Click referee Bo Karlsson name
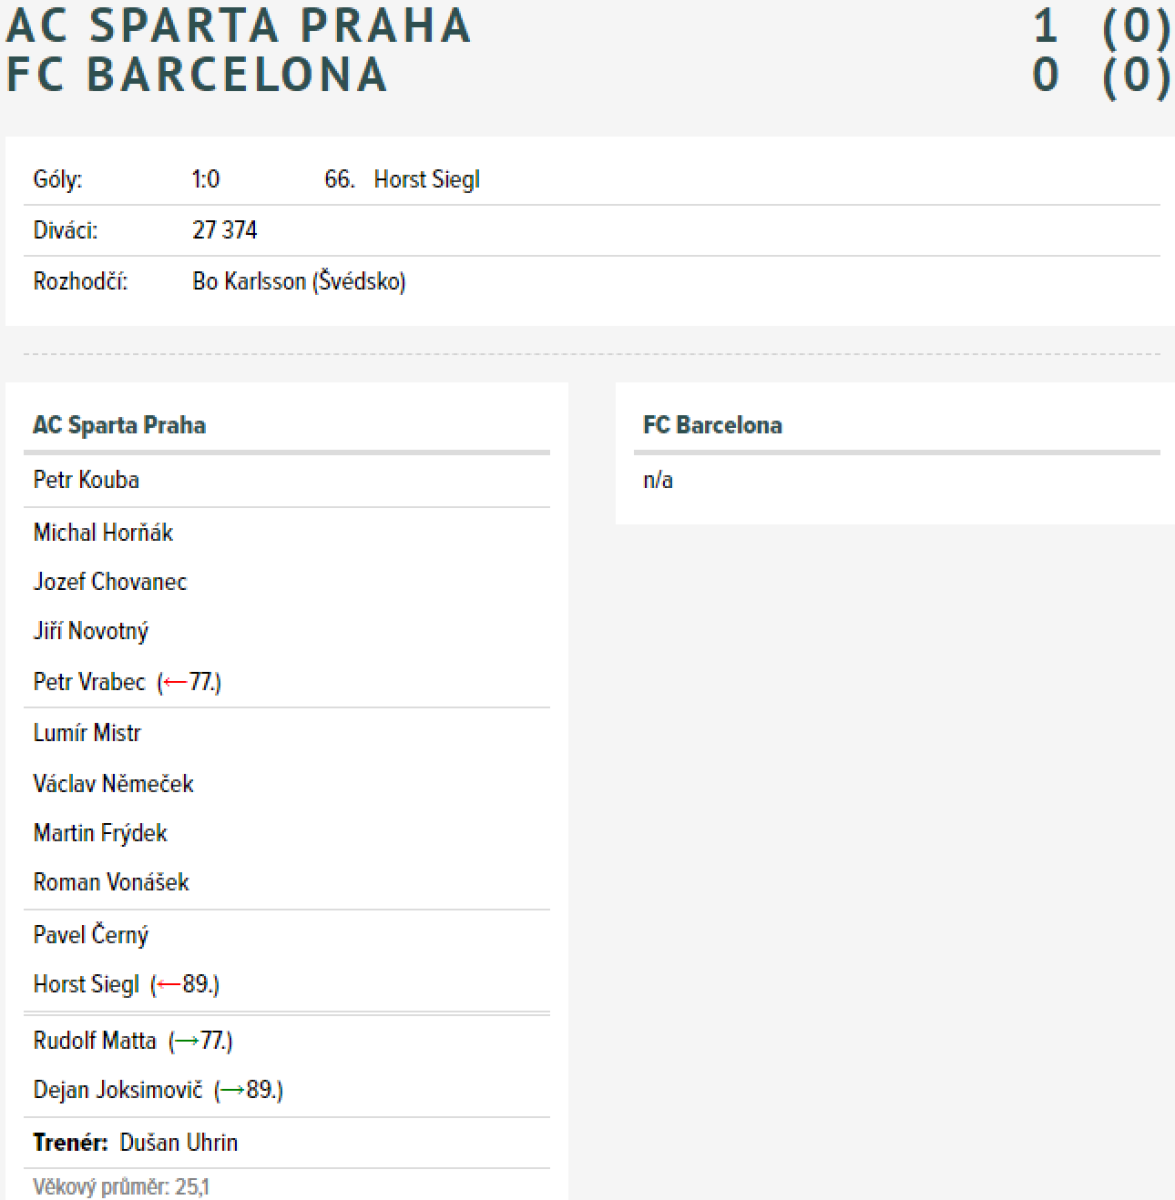Screen dimensions: 1175x1200 pyautogui.click(x=249, y=282)
